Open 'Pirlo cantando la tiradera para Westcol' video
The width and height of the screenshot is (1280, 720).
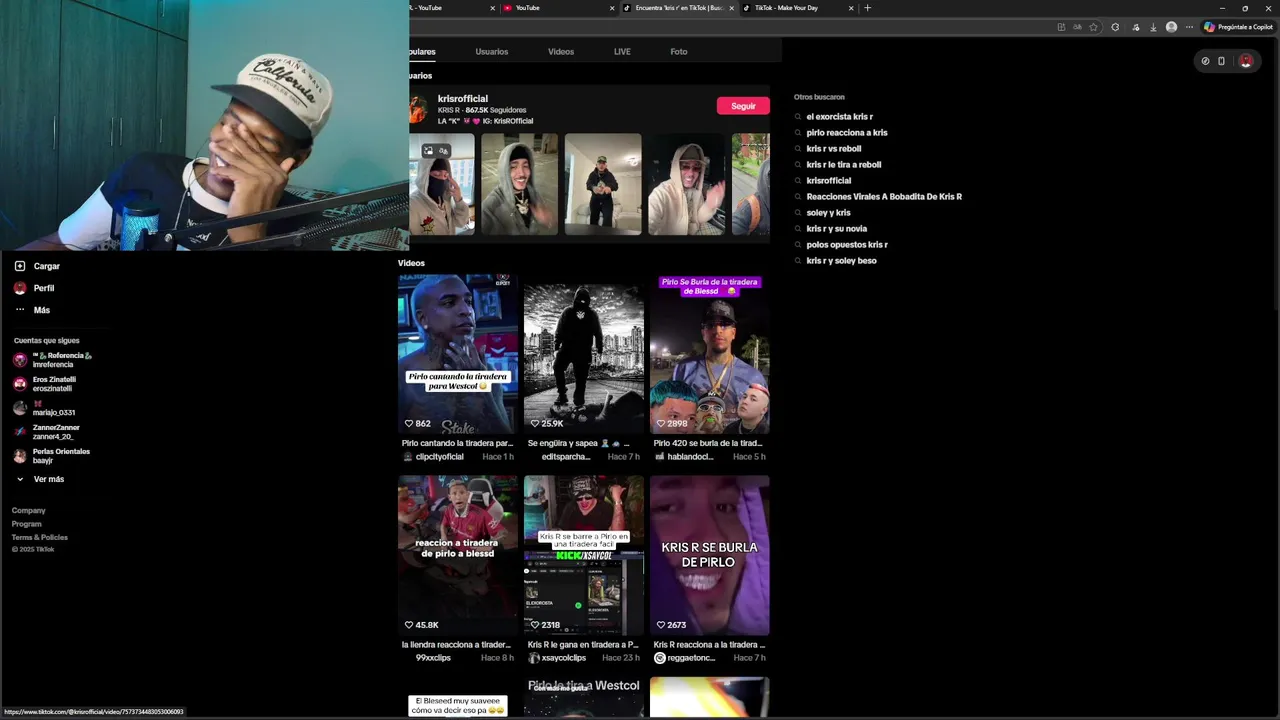point(458,354)
